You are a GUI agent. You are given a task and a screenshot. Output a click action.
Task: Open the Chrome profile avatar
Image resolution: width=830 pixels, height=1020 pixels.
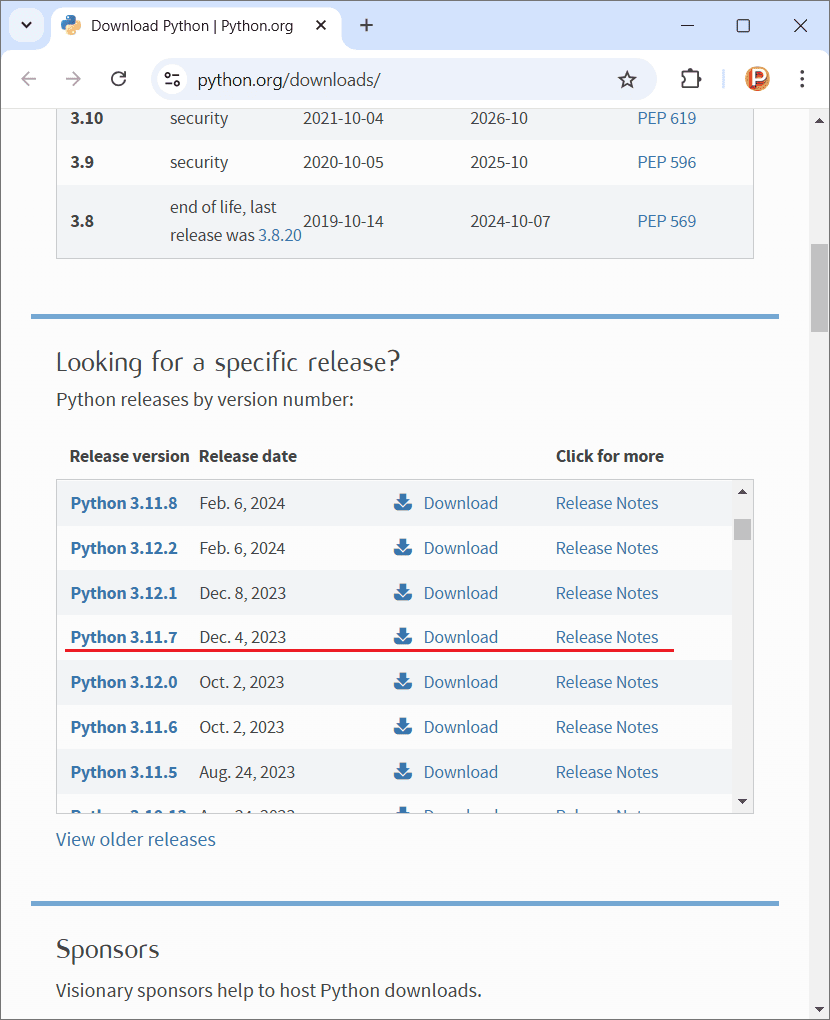point(757,79)
